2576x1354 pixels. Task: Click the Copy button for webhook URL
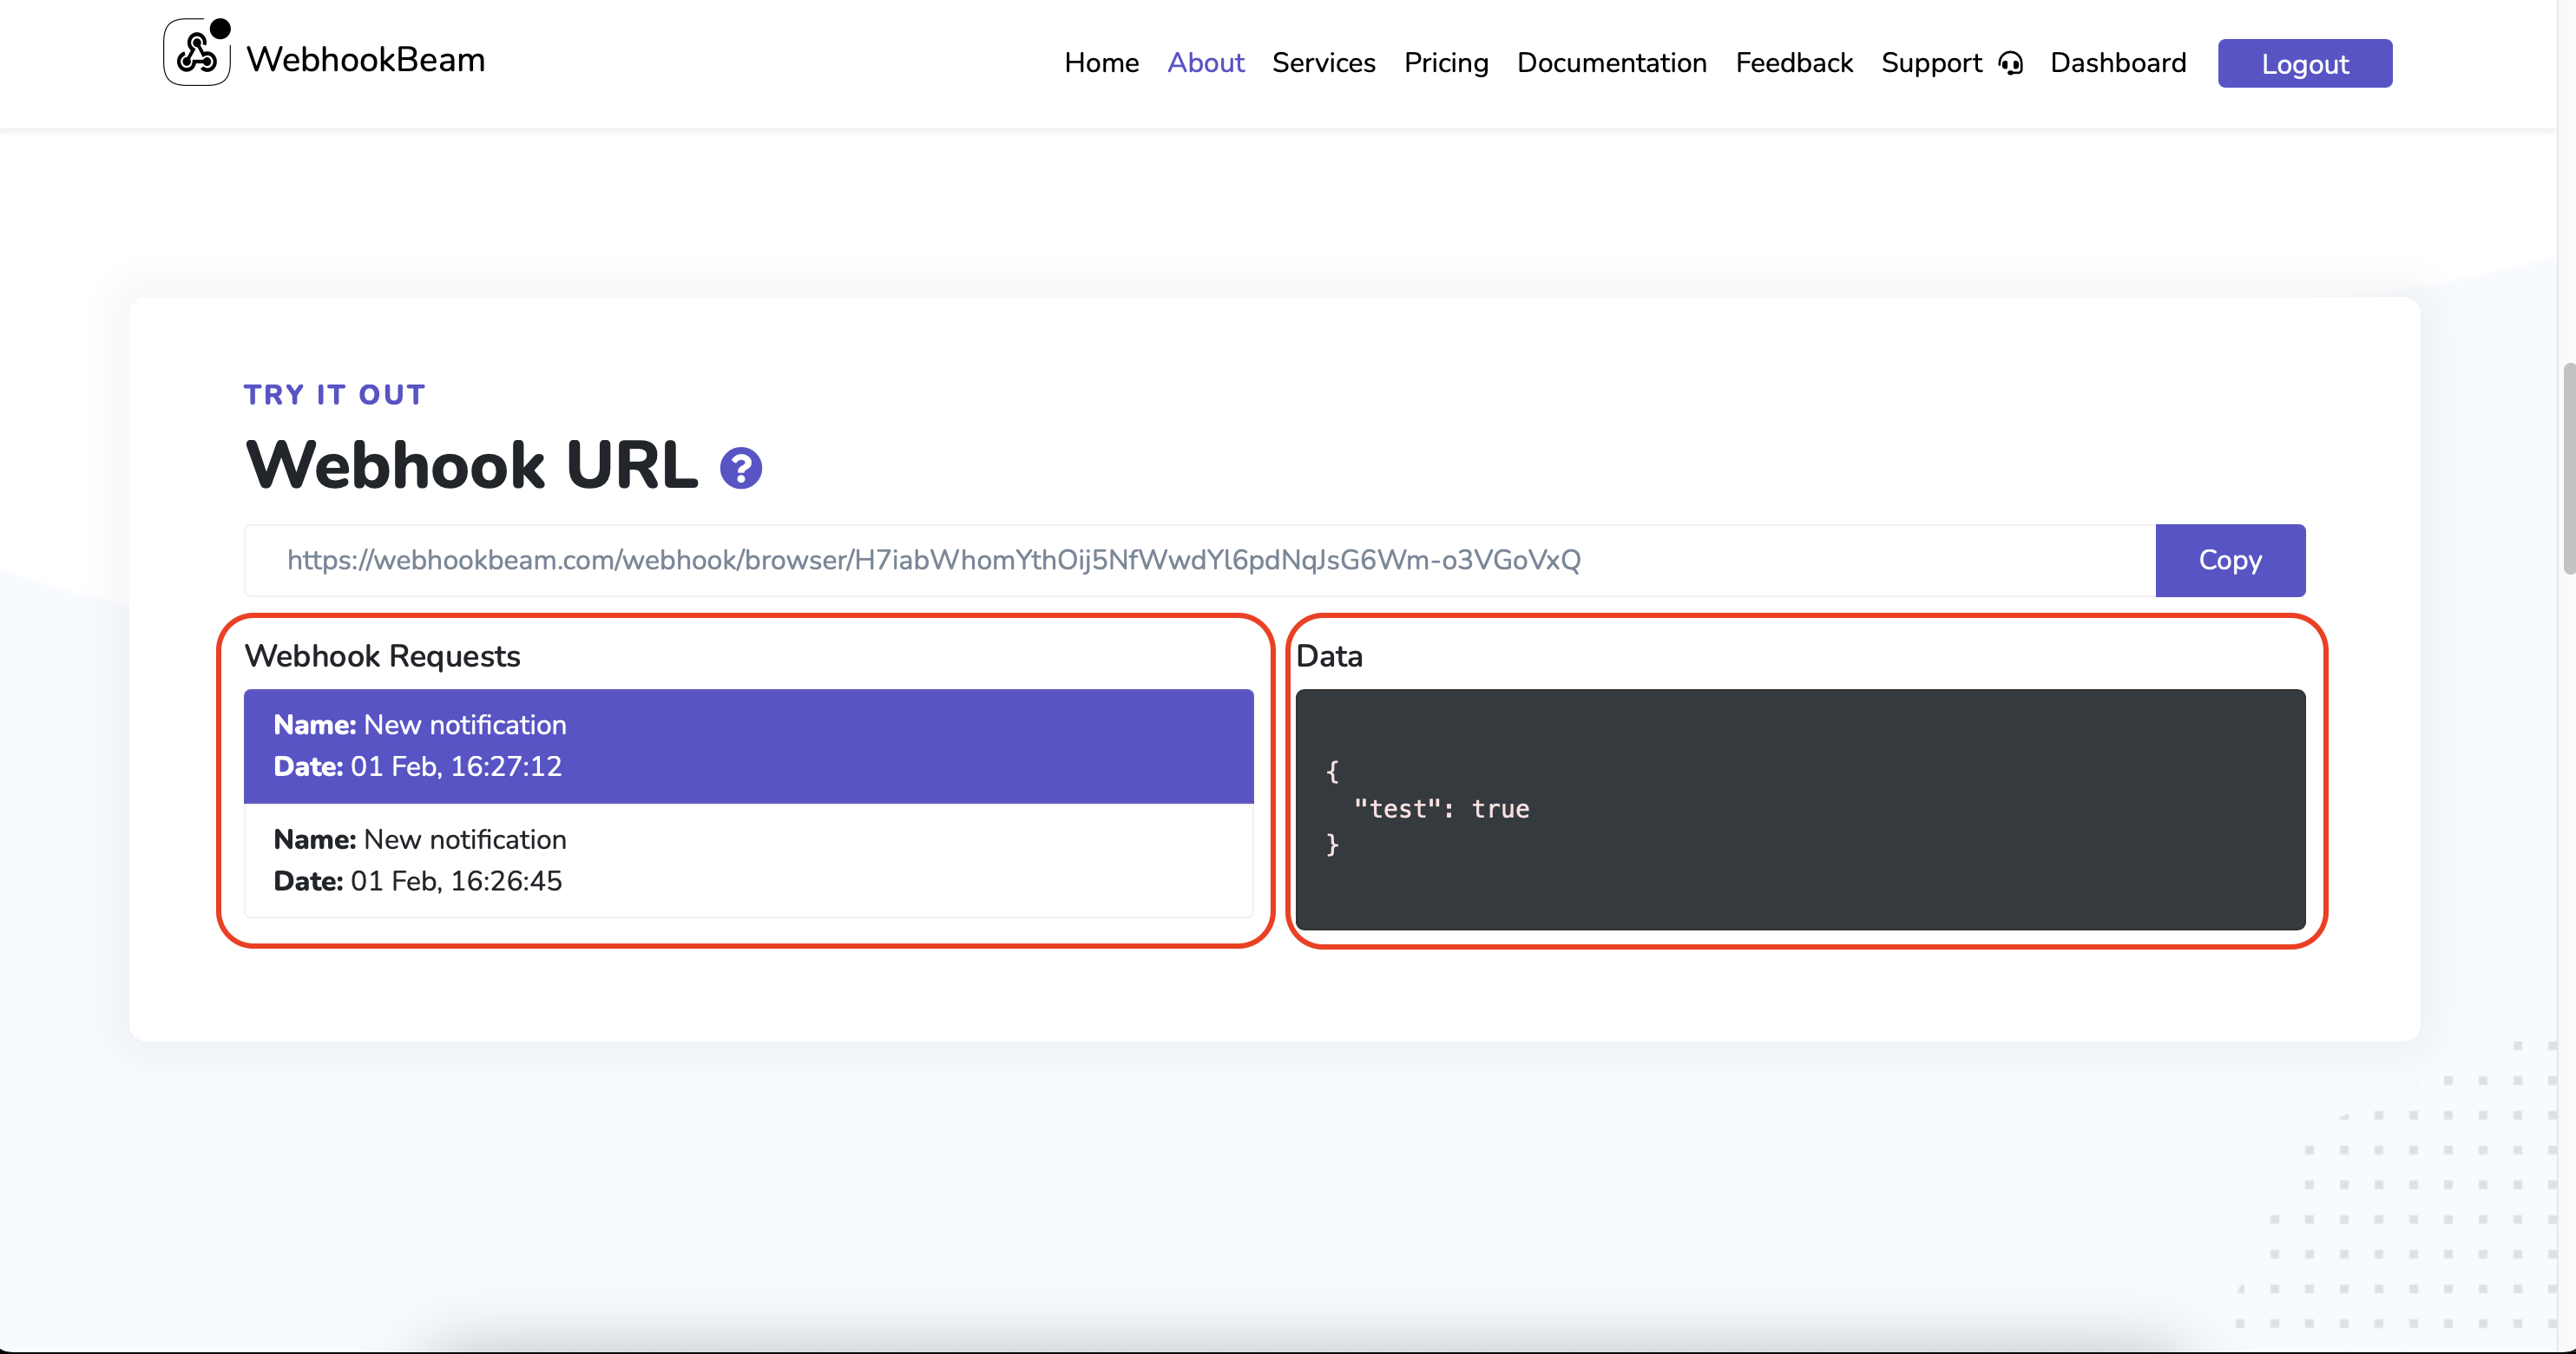2231,561
